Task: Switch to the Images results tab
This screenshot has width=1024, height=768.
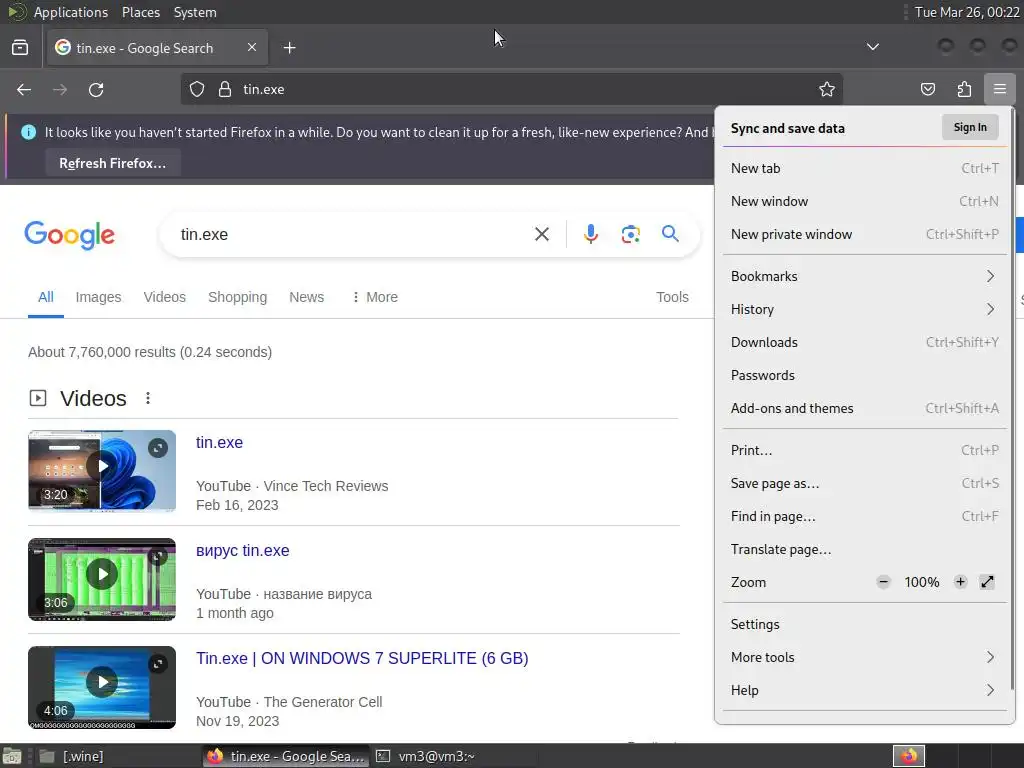Action: coord(99,297)
